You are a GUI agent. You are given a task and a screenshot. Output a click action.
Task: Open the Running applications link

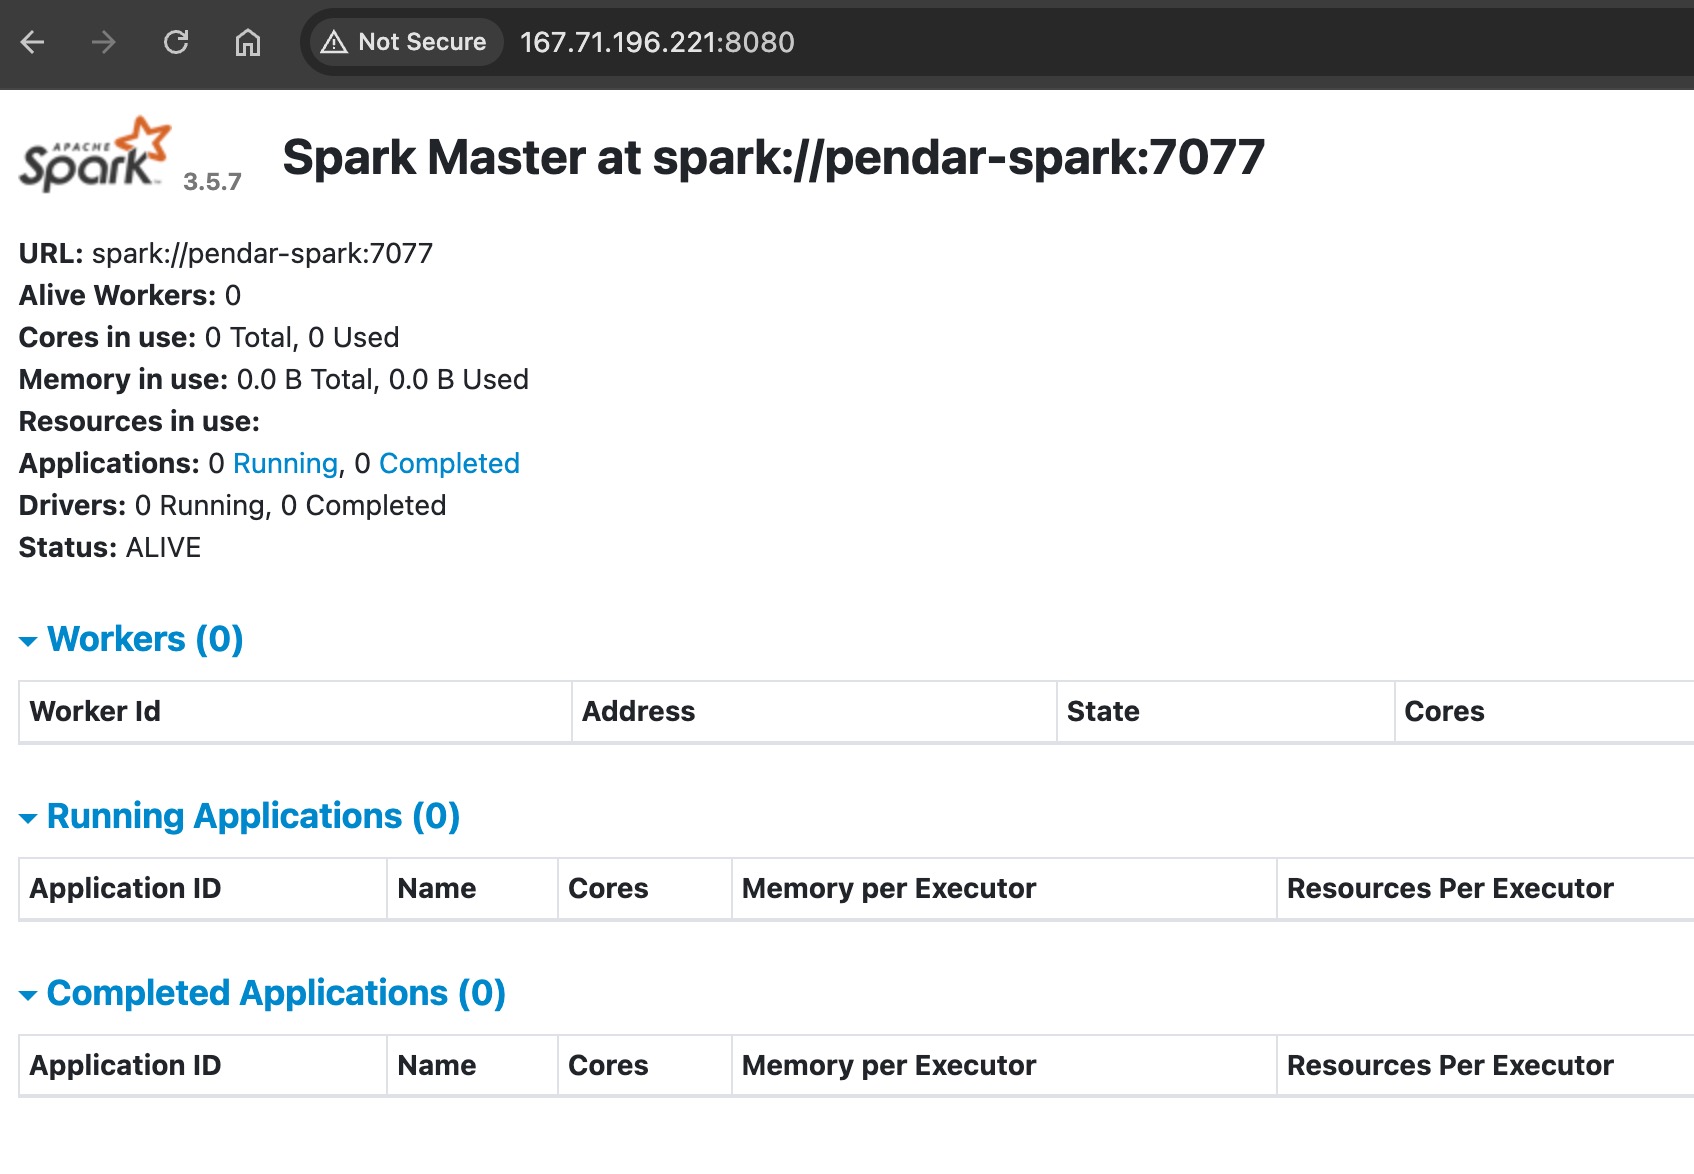coord(285,463)
